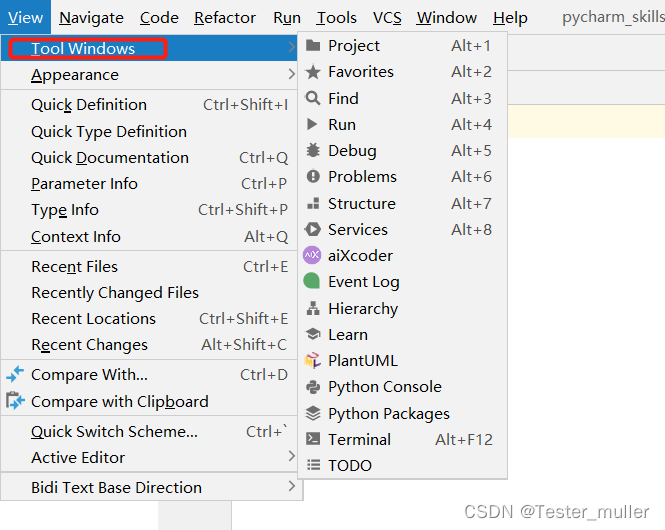Screen dimensions: 665x530
Task: Choose Quick Documentation
Action: (149, 158)
